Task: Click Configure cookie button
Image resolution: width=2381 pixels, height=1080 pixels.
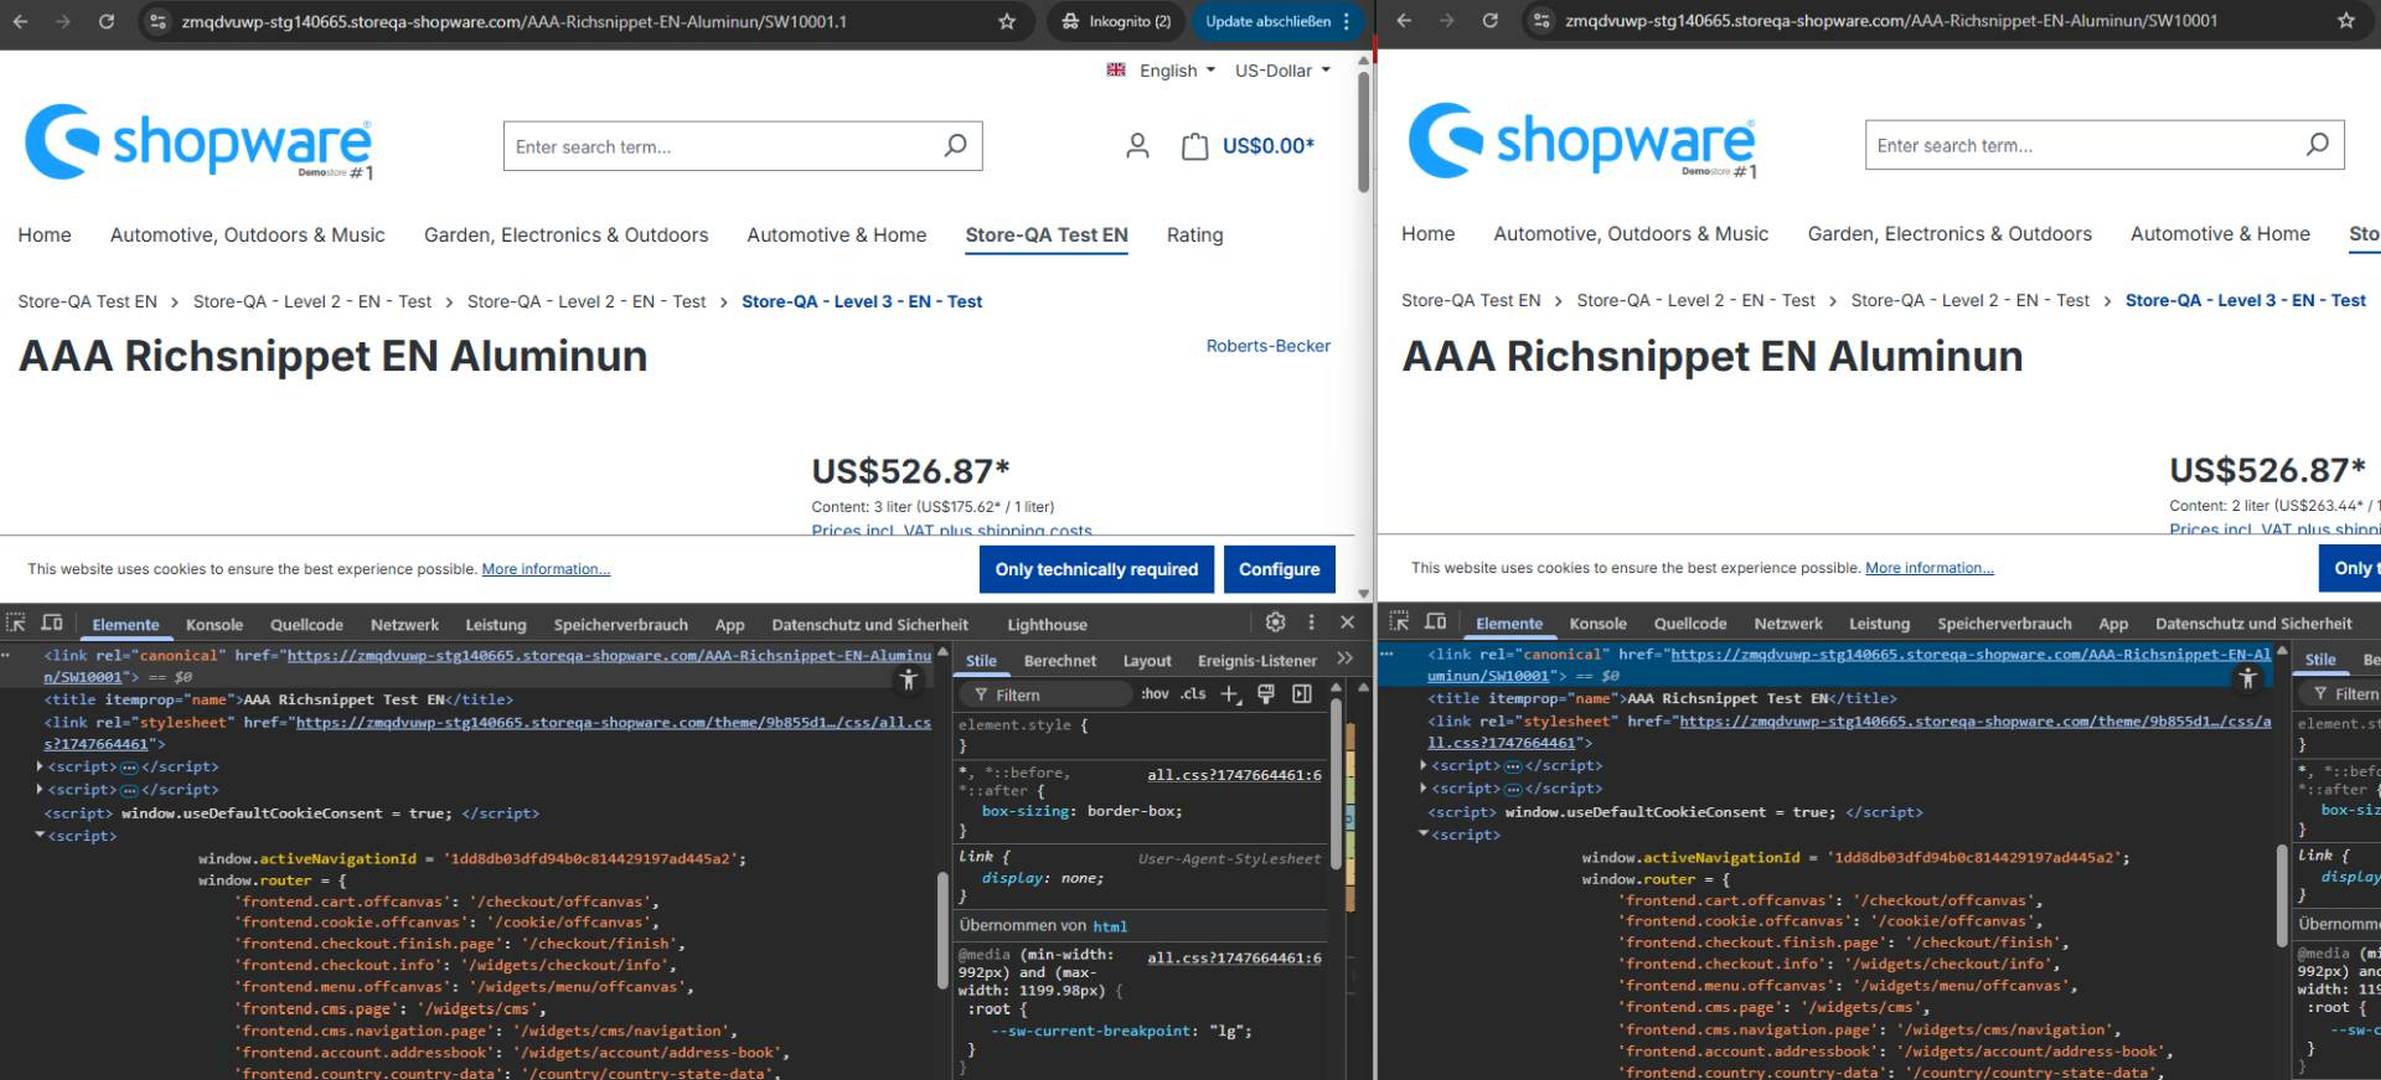Action: click(x=1279, y=569)
